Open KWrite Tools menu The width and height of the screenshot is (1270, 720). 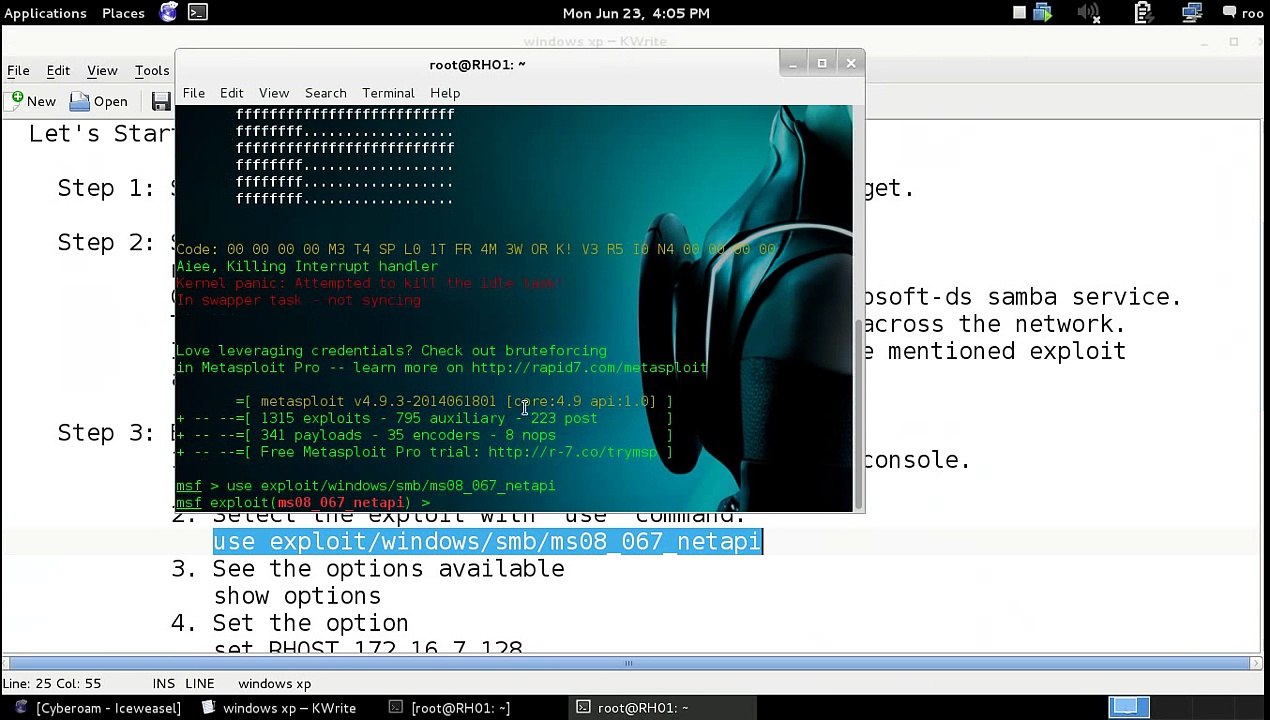(x=152, y=71)
